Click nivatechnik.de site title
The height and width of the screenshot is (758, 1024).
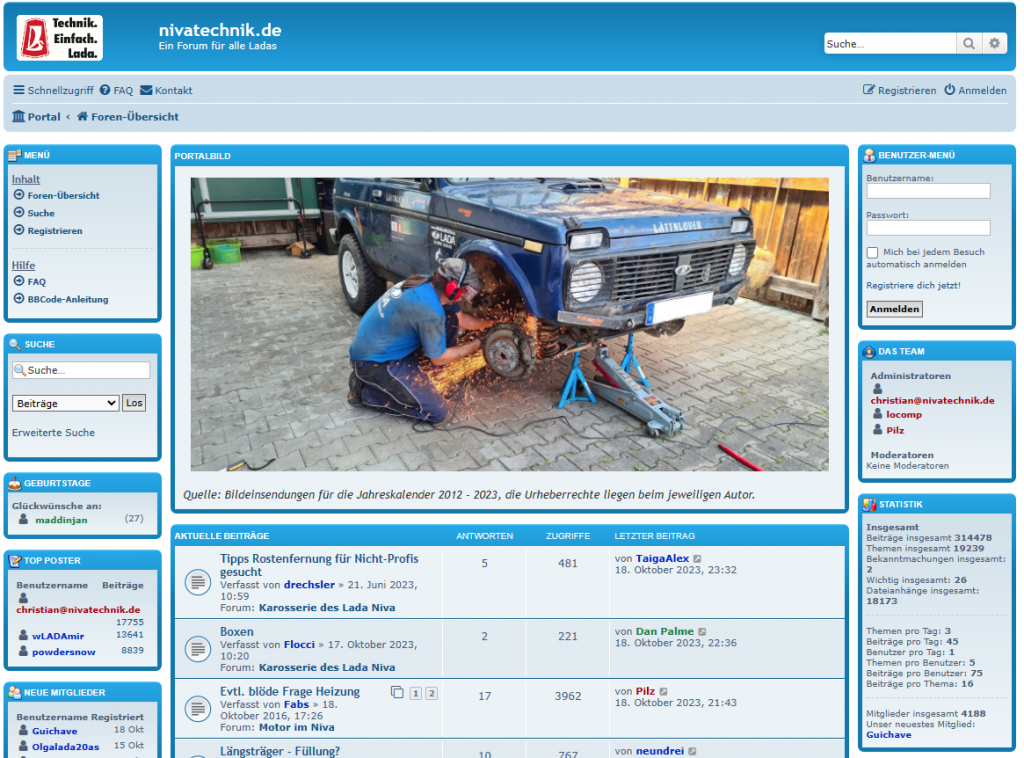pos(220,30)
